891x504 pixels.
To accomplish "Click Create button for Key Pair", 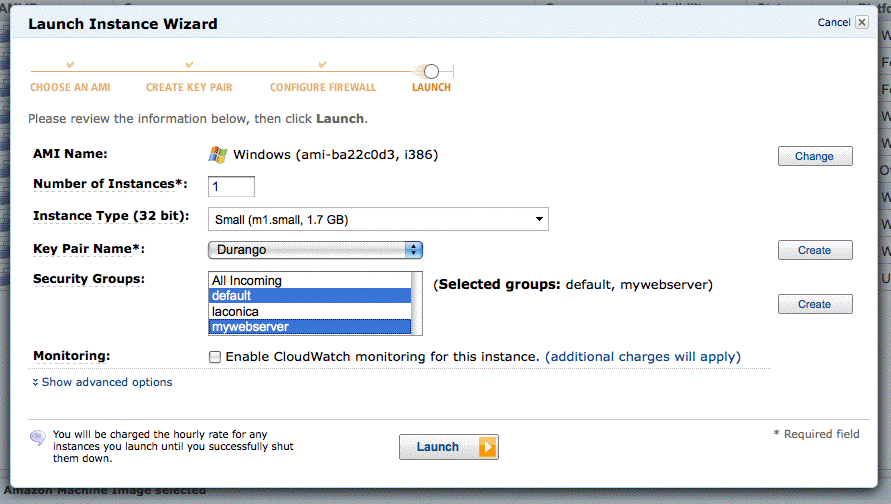I will point(814,250).
